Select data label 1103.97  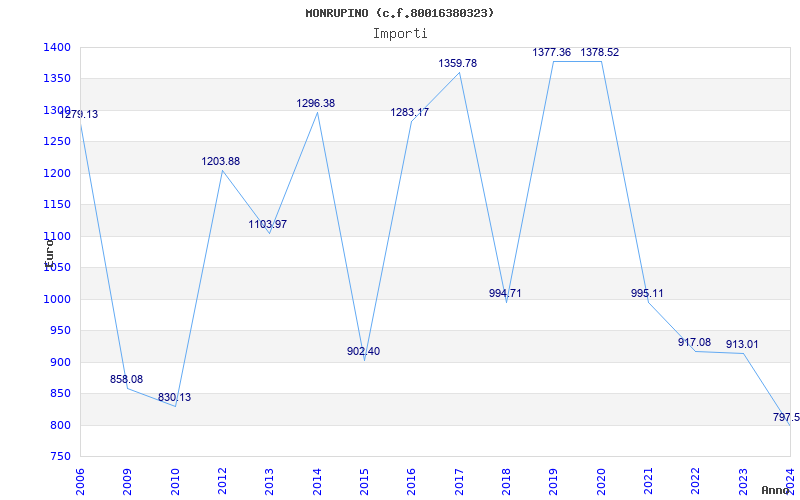[x=268, y=224]
